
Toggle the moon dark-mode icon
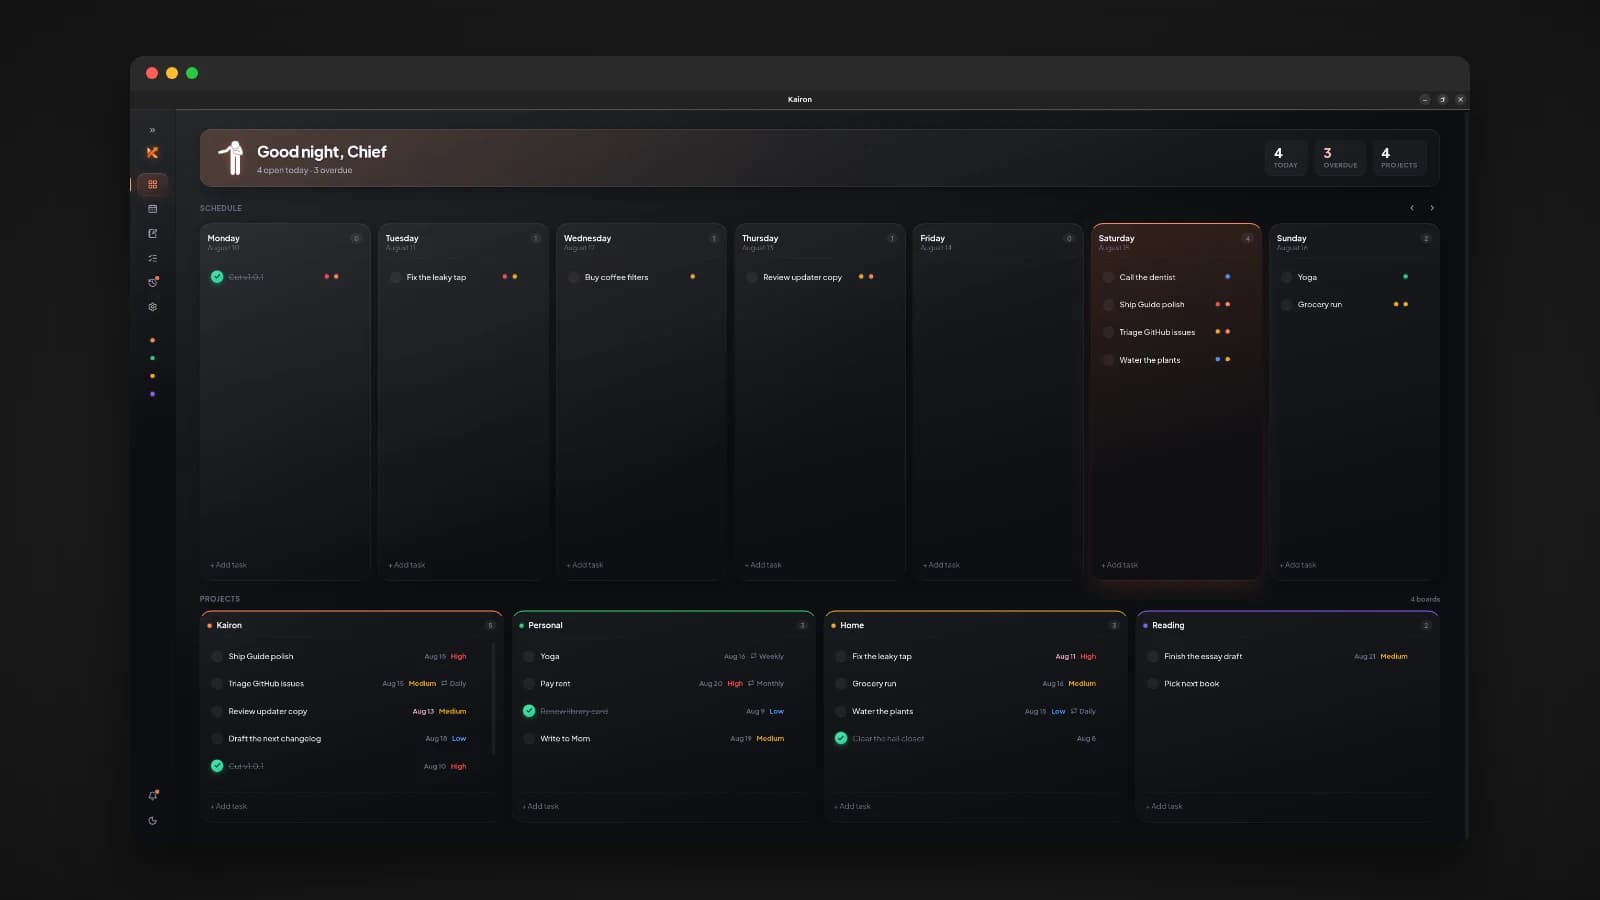[152, 821]
